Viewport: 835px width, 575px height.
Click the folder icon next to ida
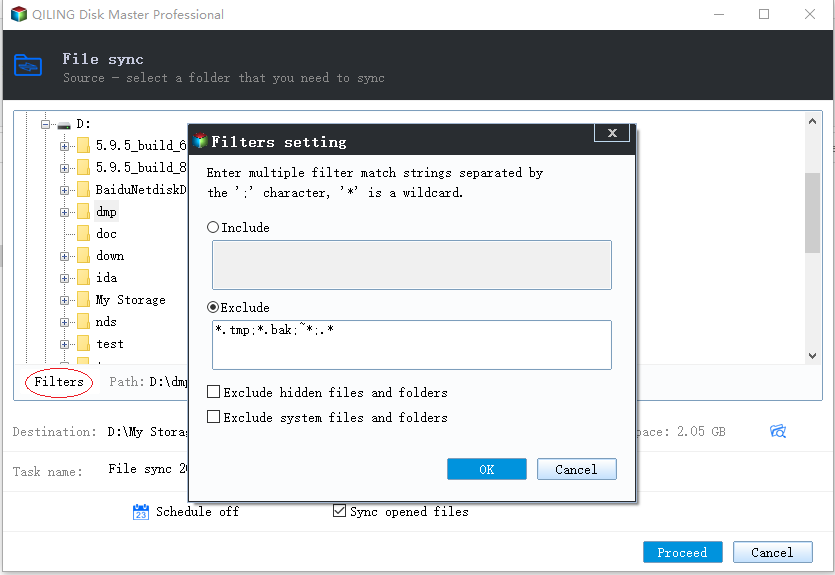click(x=83, y=278)
